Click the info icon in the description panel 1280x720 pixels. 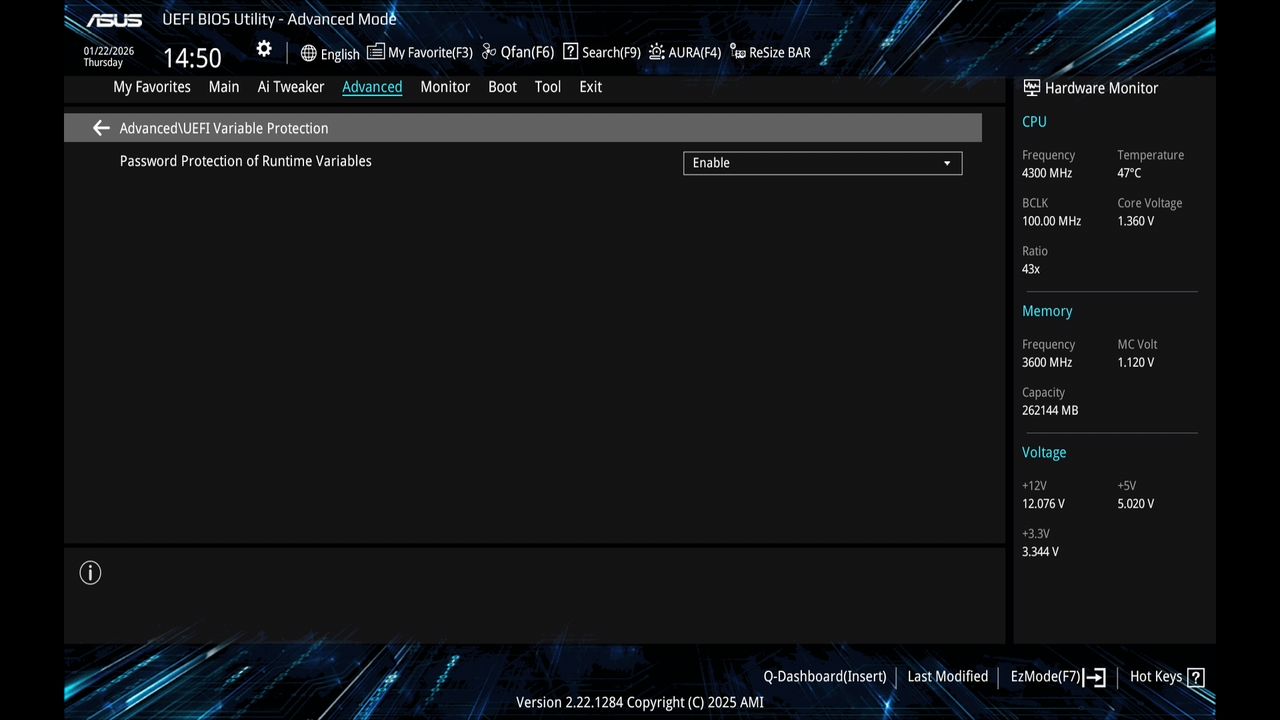tap(90, 572)
